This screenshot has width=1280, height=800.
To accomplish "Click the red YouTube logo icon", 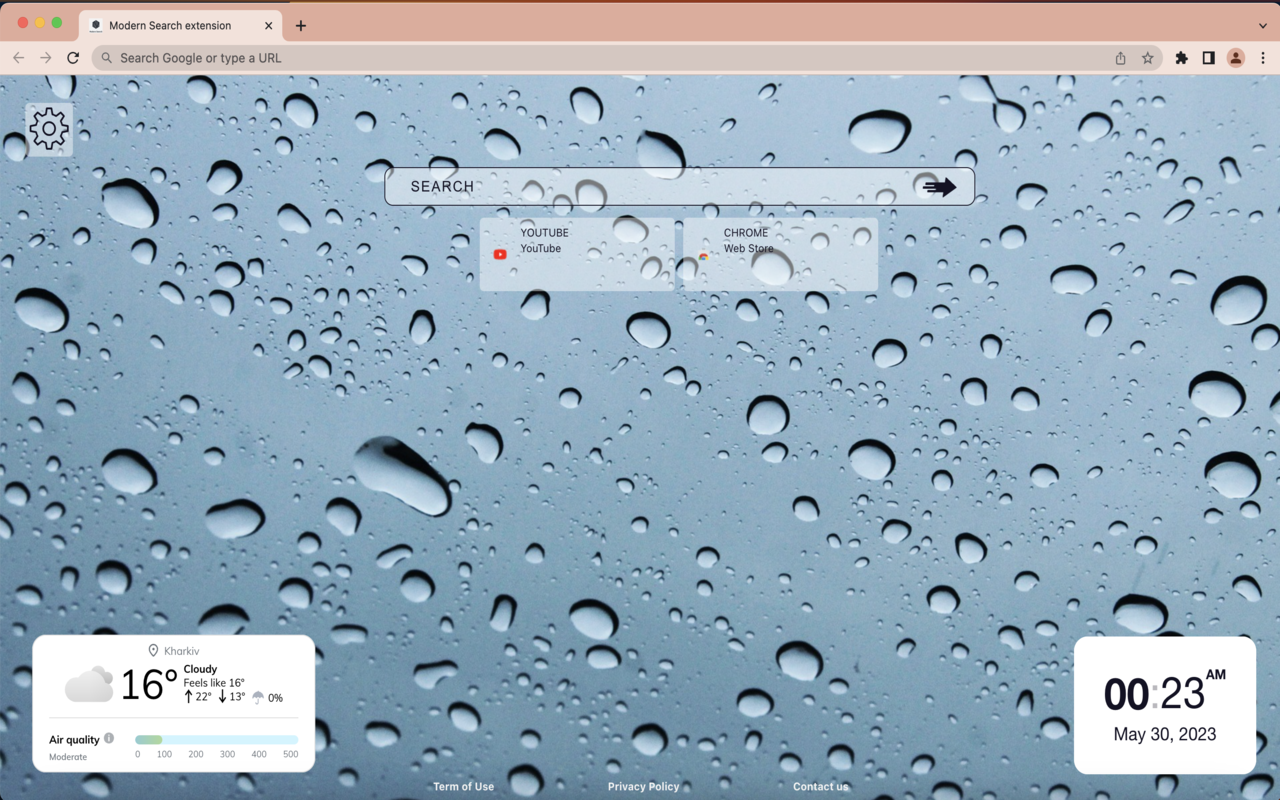I will coord(500,255).
